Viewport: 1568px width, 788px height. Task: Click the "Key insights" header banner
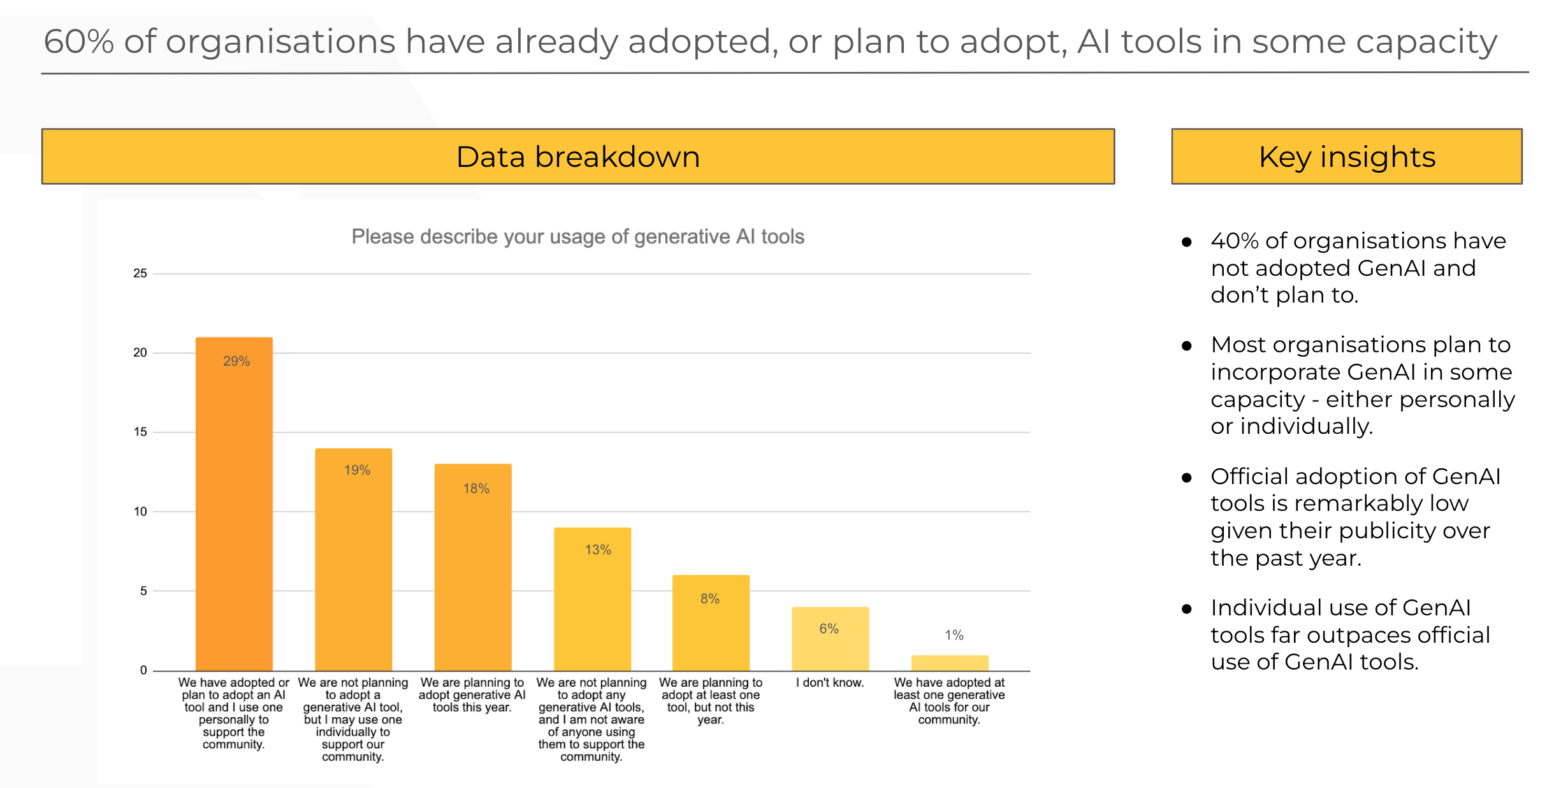[1346, 157]
